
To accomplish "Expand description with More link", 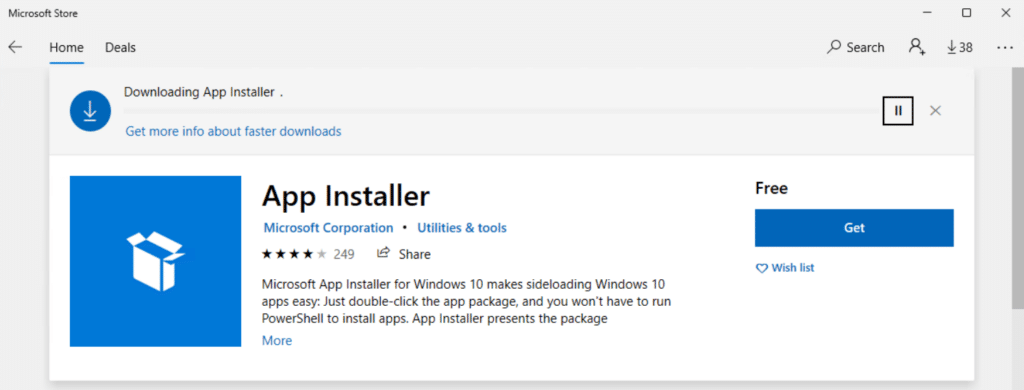I will [277, 340].
